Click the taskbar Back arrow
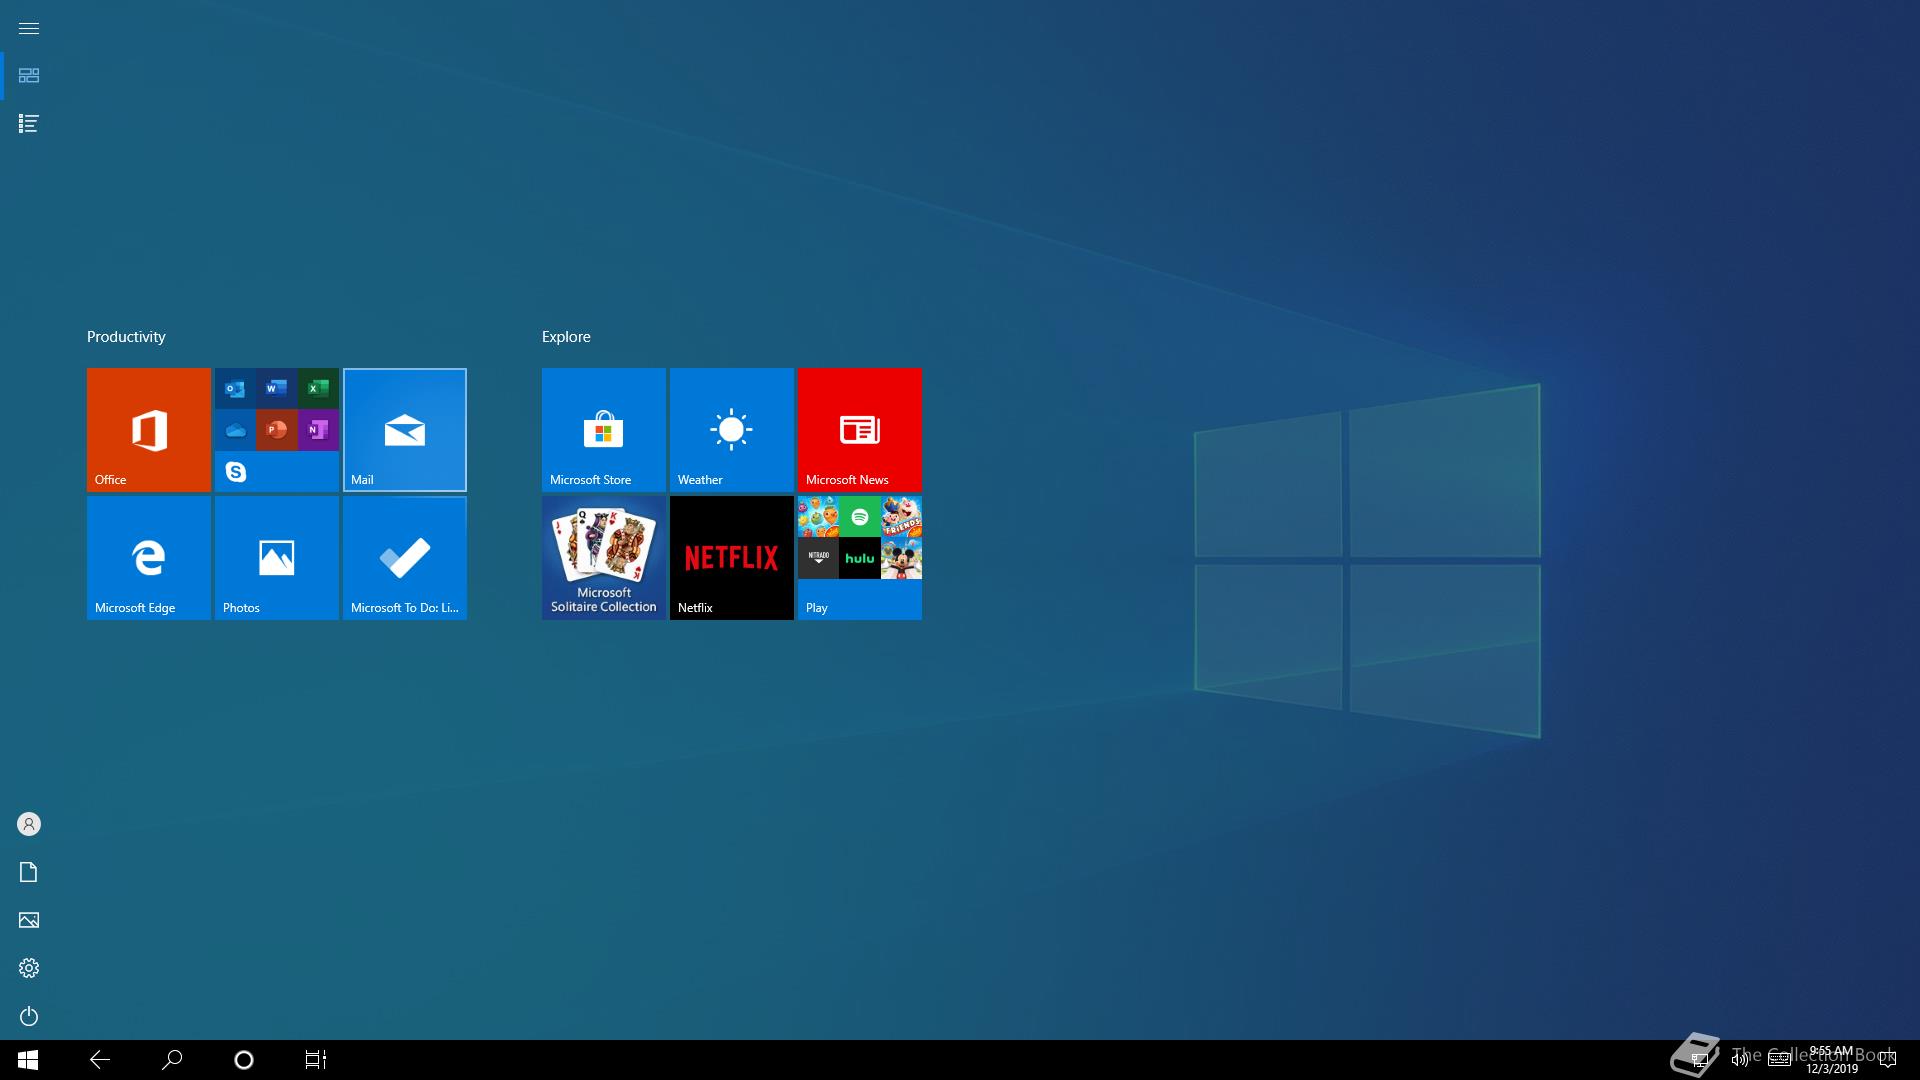 coord(100,1060)
